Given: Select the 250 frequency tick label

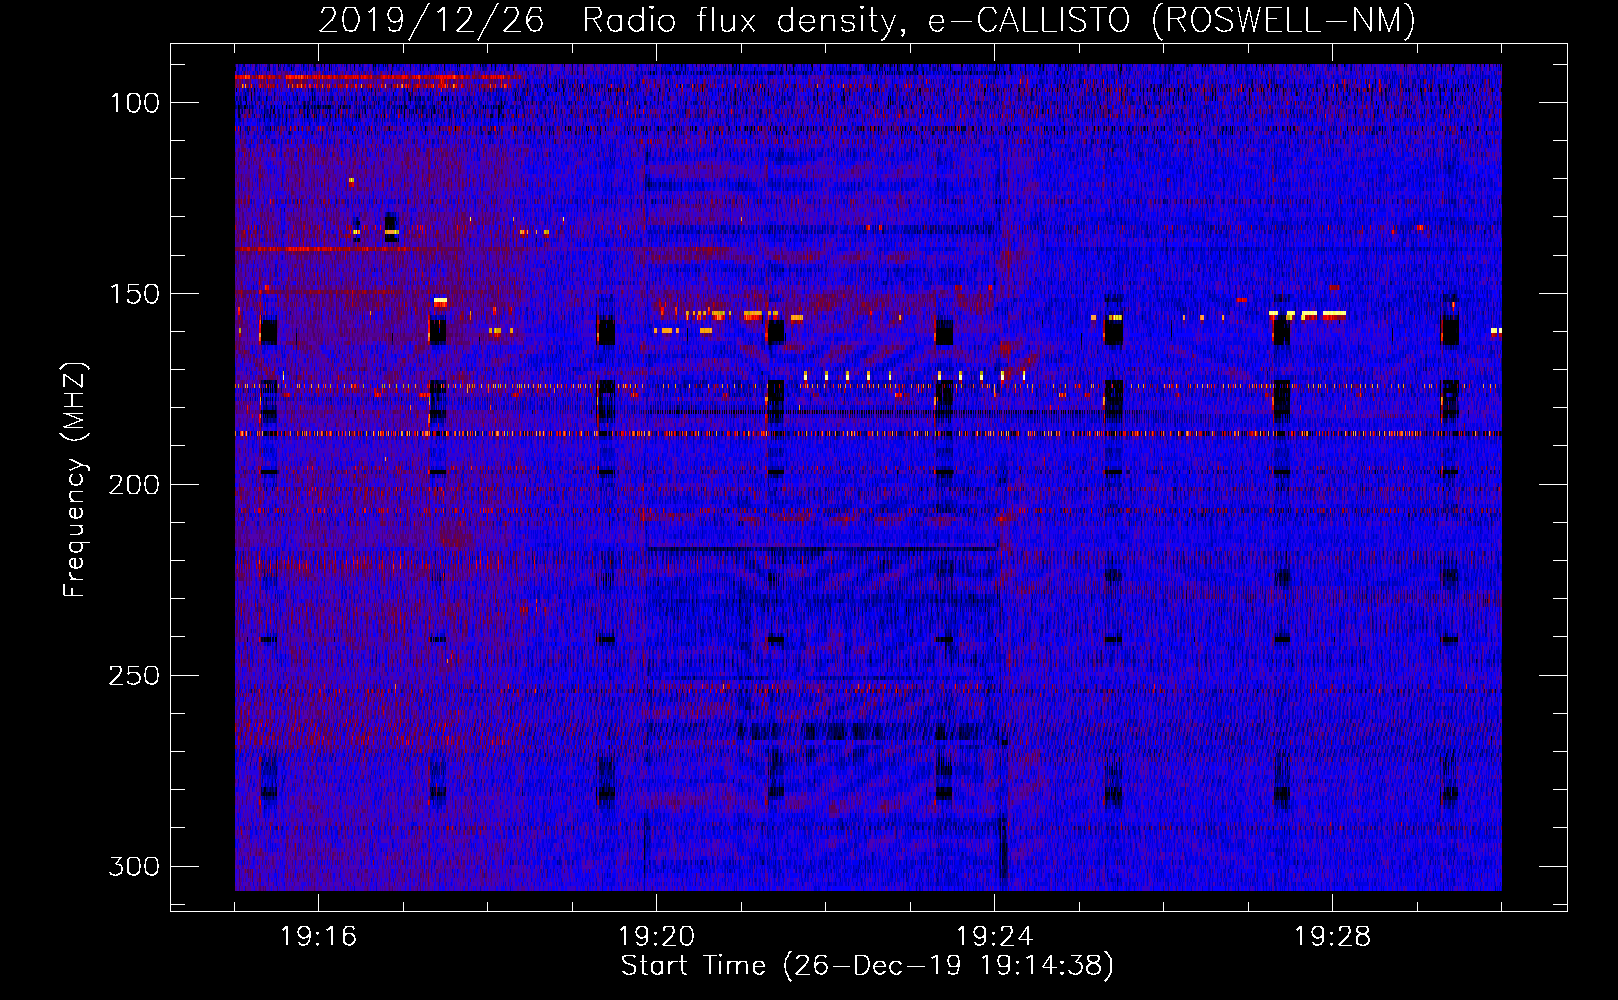Looking at the screenshot, I should coord(134,676).
